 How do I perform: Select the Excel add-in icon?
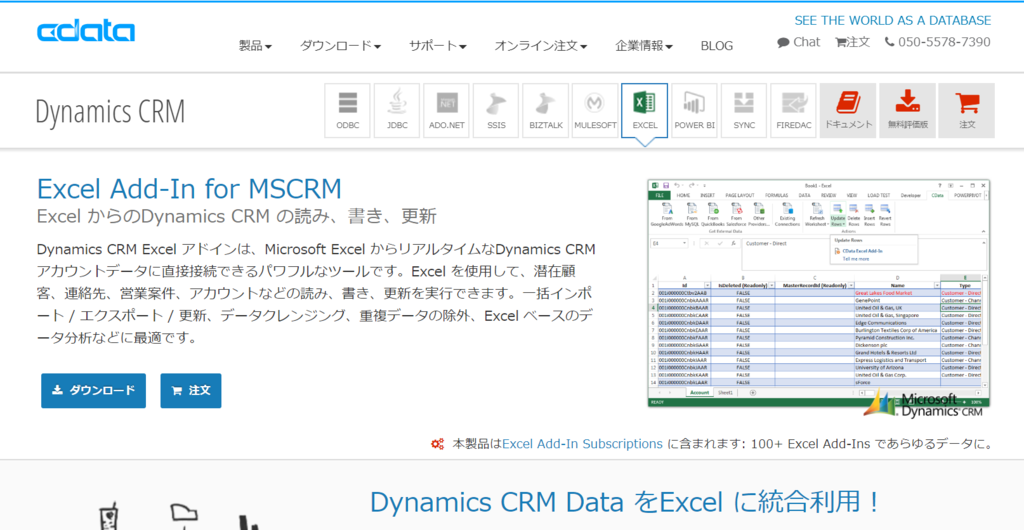(x=645, y=110)
